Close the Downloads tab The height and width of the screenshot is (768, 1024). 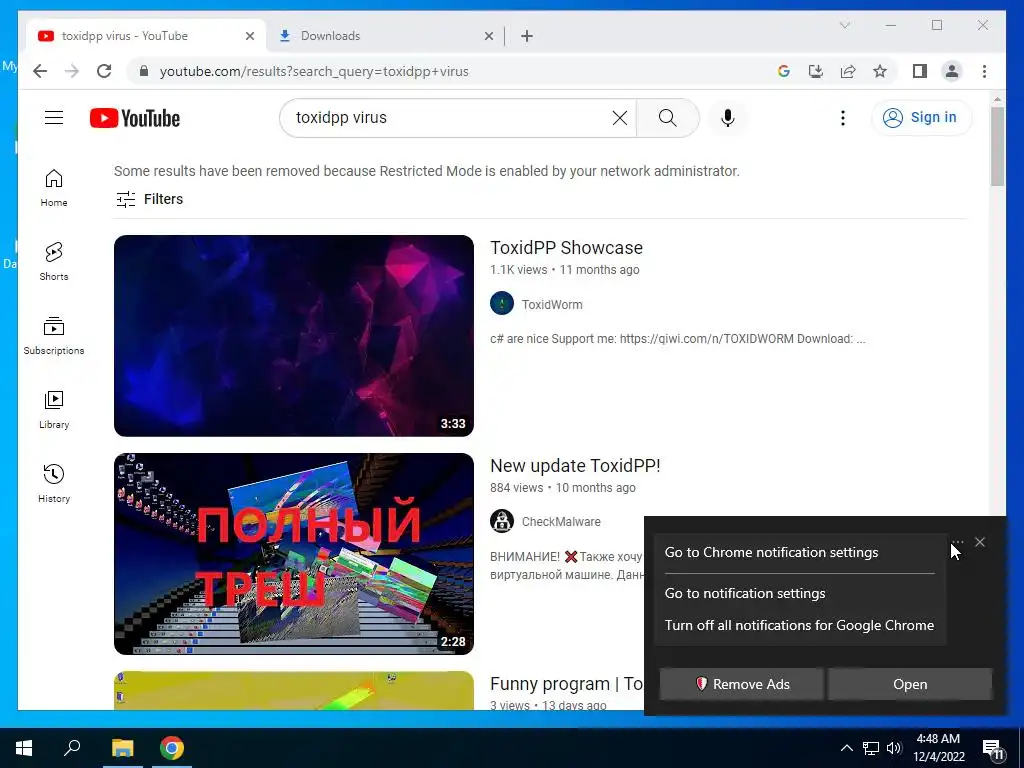tap(488, 36)
